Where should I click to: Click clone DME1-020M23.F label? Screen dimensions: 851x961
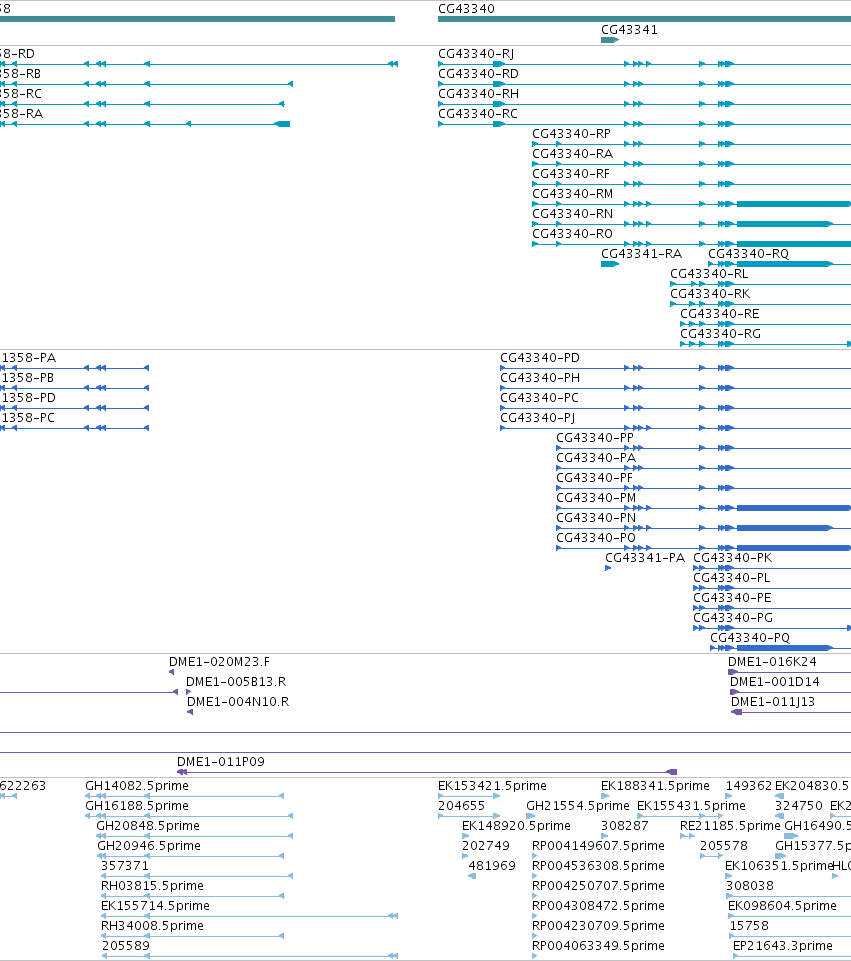click(x=219, y=662)
